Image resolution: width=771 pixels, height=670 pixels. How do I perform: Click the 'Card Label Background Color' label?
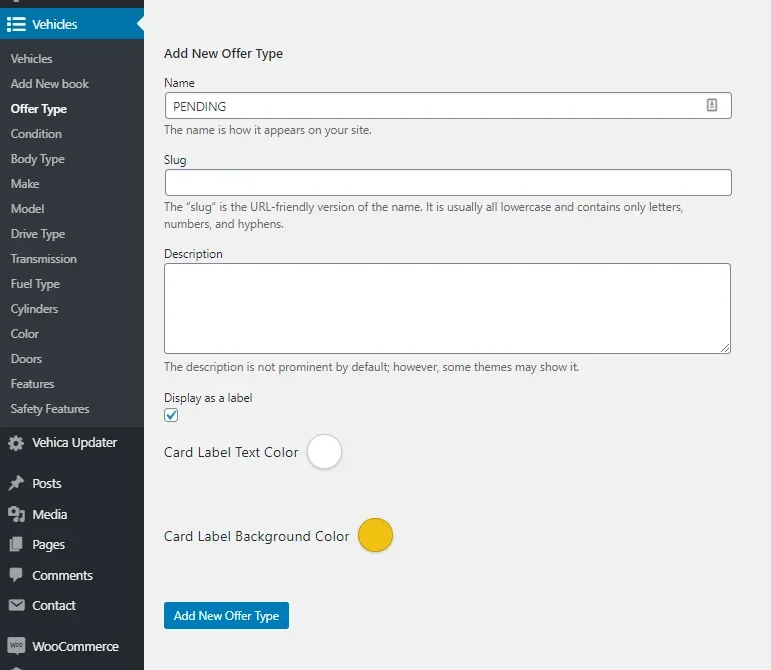pos(257,536)
